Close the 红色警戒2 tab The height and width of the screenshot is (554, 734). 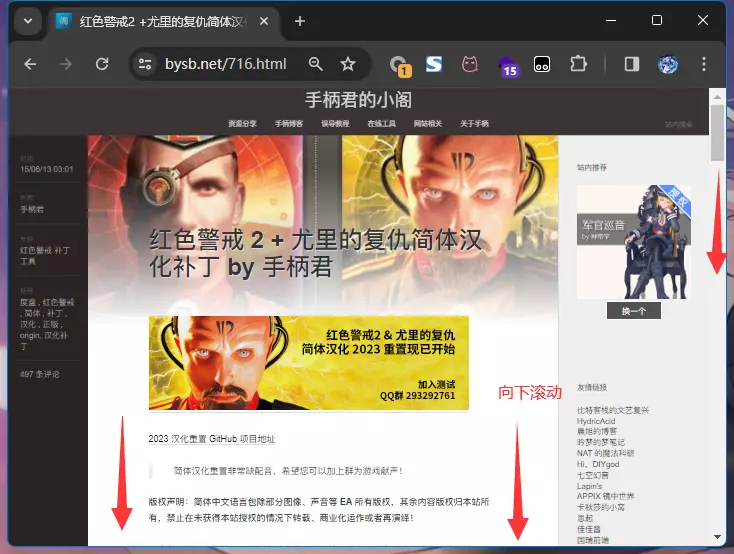264,21
